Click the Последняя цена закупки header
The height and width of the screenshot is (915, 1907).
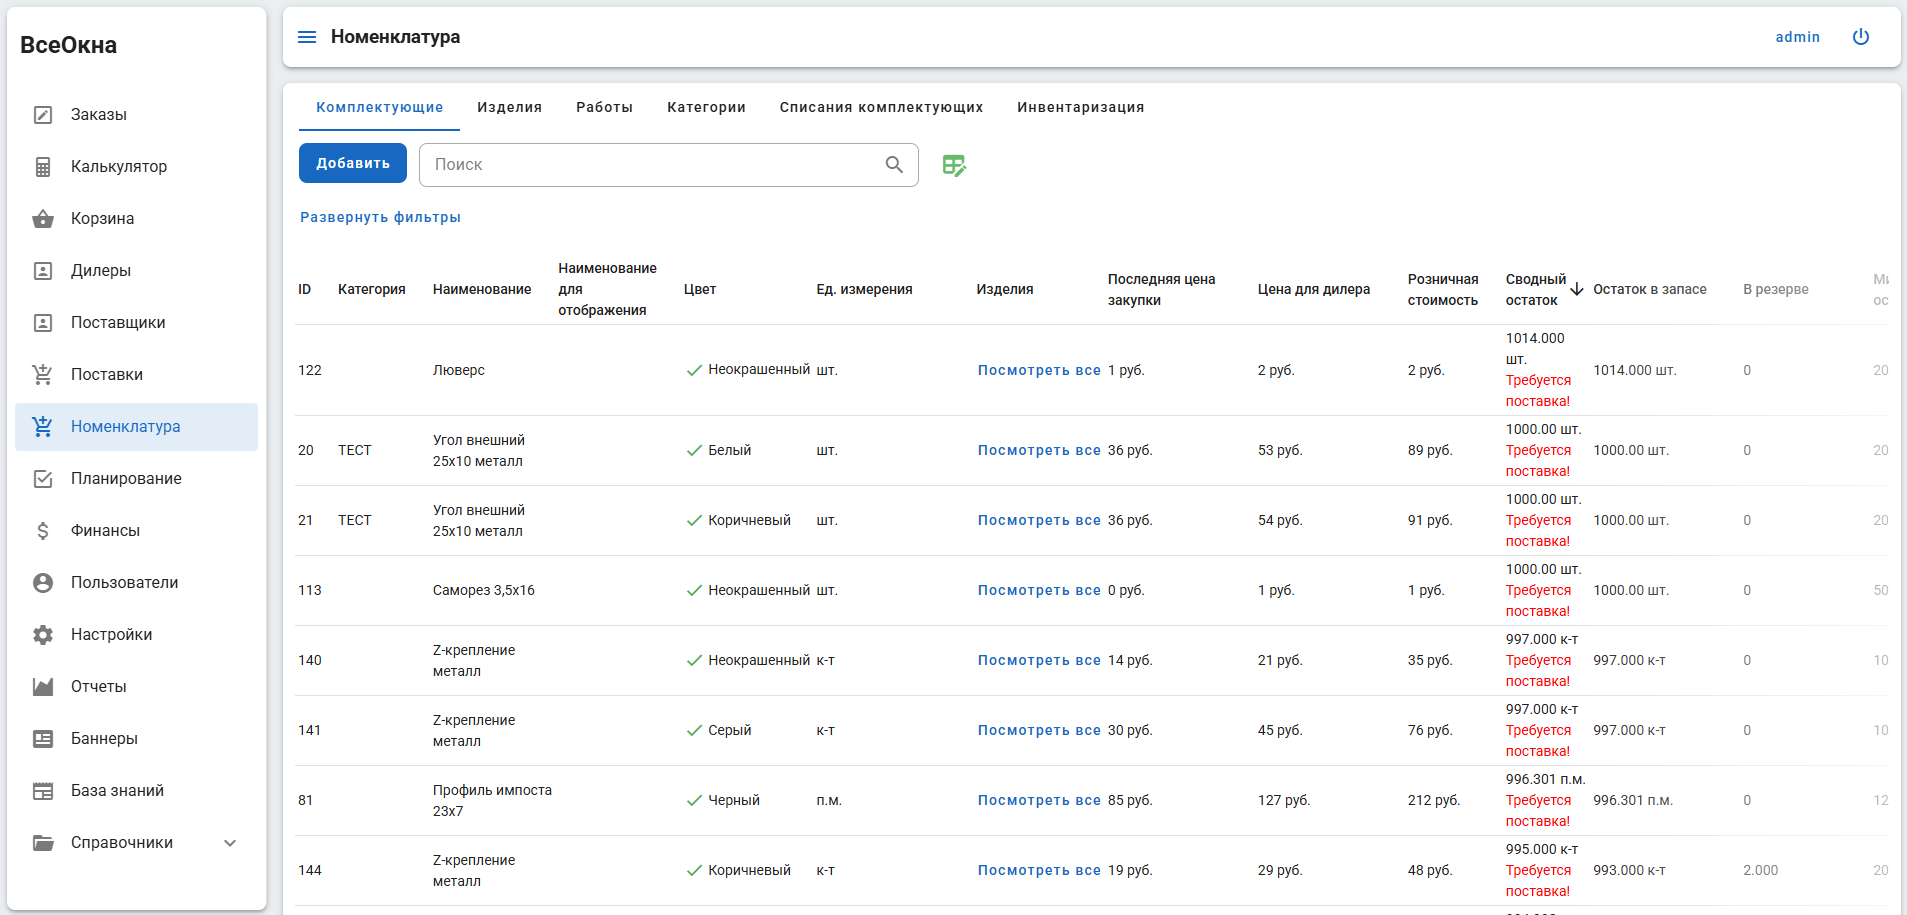1161,289
